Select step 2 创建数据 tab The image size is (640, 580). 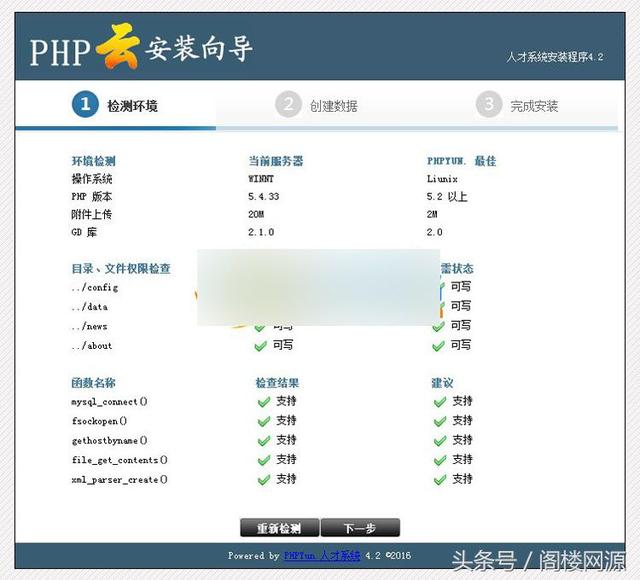click(316, 105)
